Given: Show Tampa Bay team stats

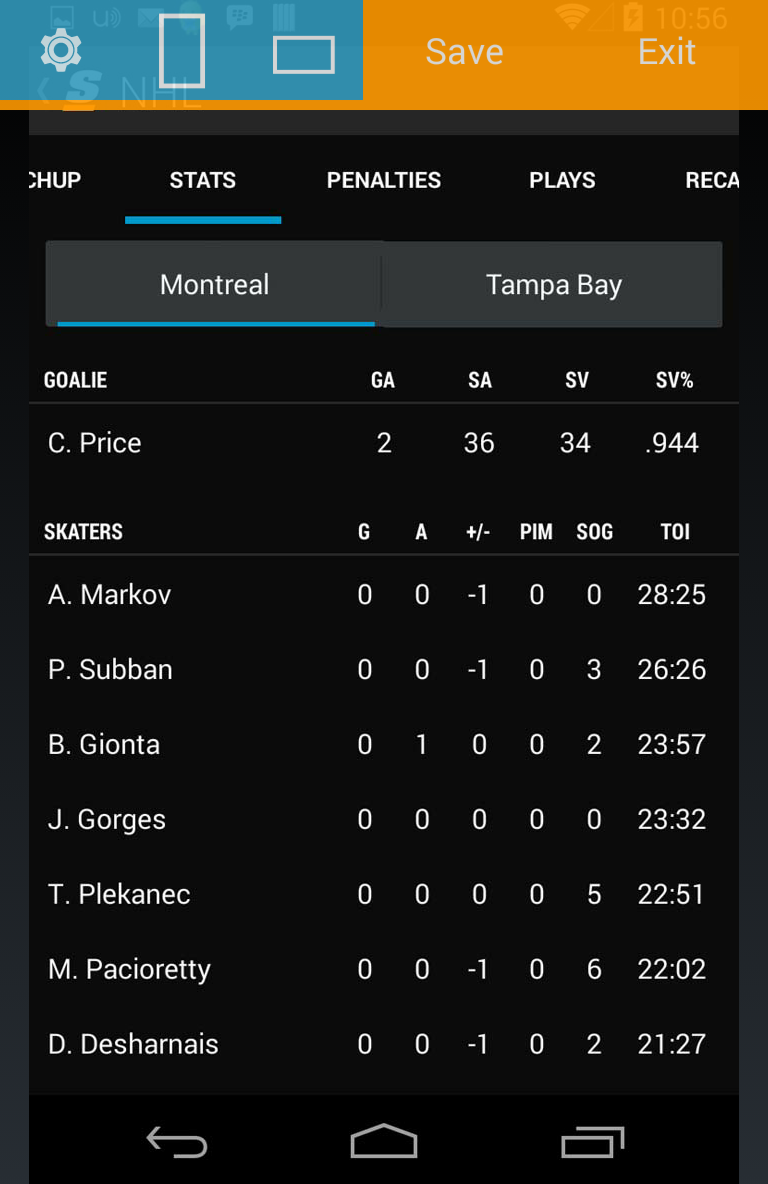Looking at the screenshot, I should point(553,285).
